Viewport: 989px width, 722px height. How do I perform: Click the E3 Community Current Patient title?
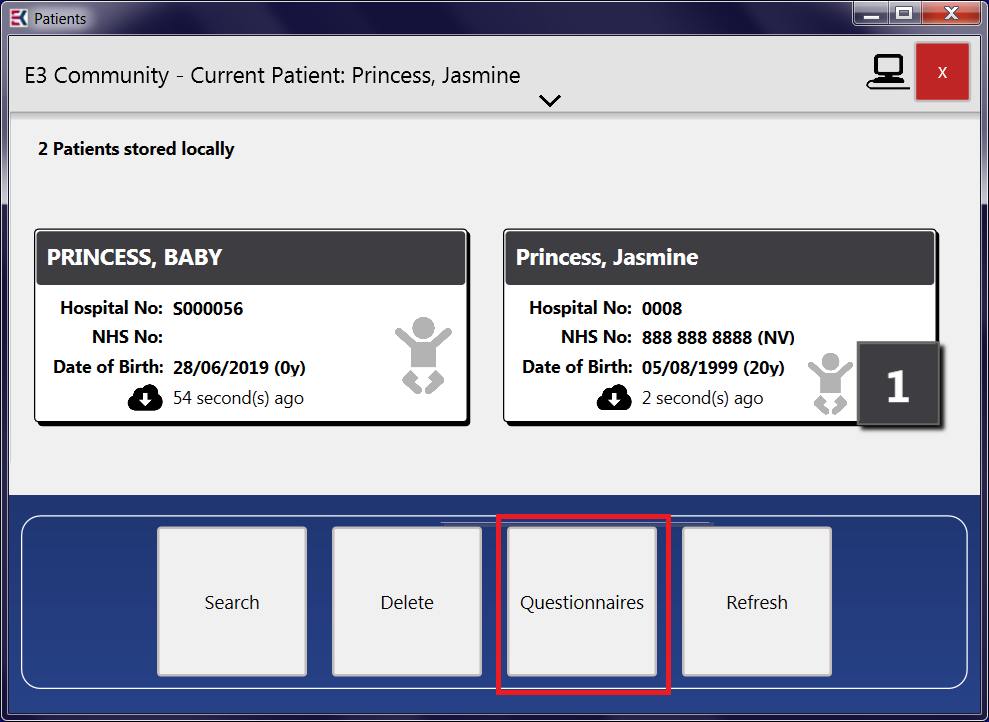click(x=272, y=75)
